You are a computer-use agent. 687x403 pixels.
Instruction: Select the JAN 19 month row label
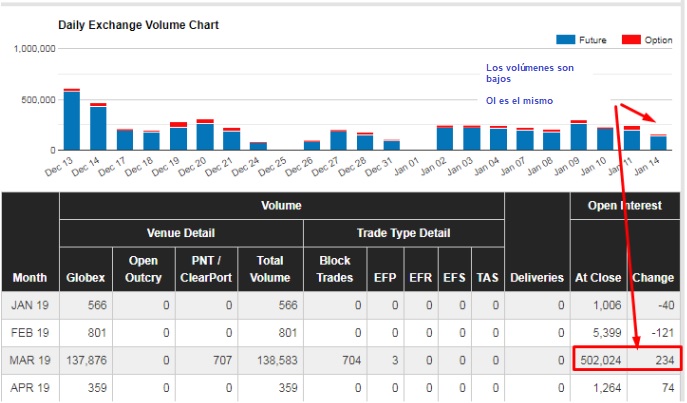(30, 305)
